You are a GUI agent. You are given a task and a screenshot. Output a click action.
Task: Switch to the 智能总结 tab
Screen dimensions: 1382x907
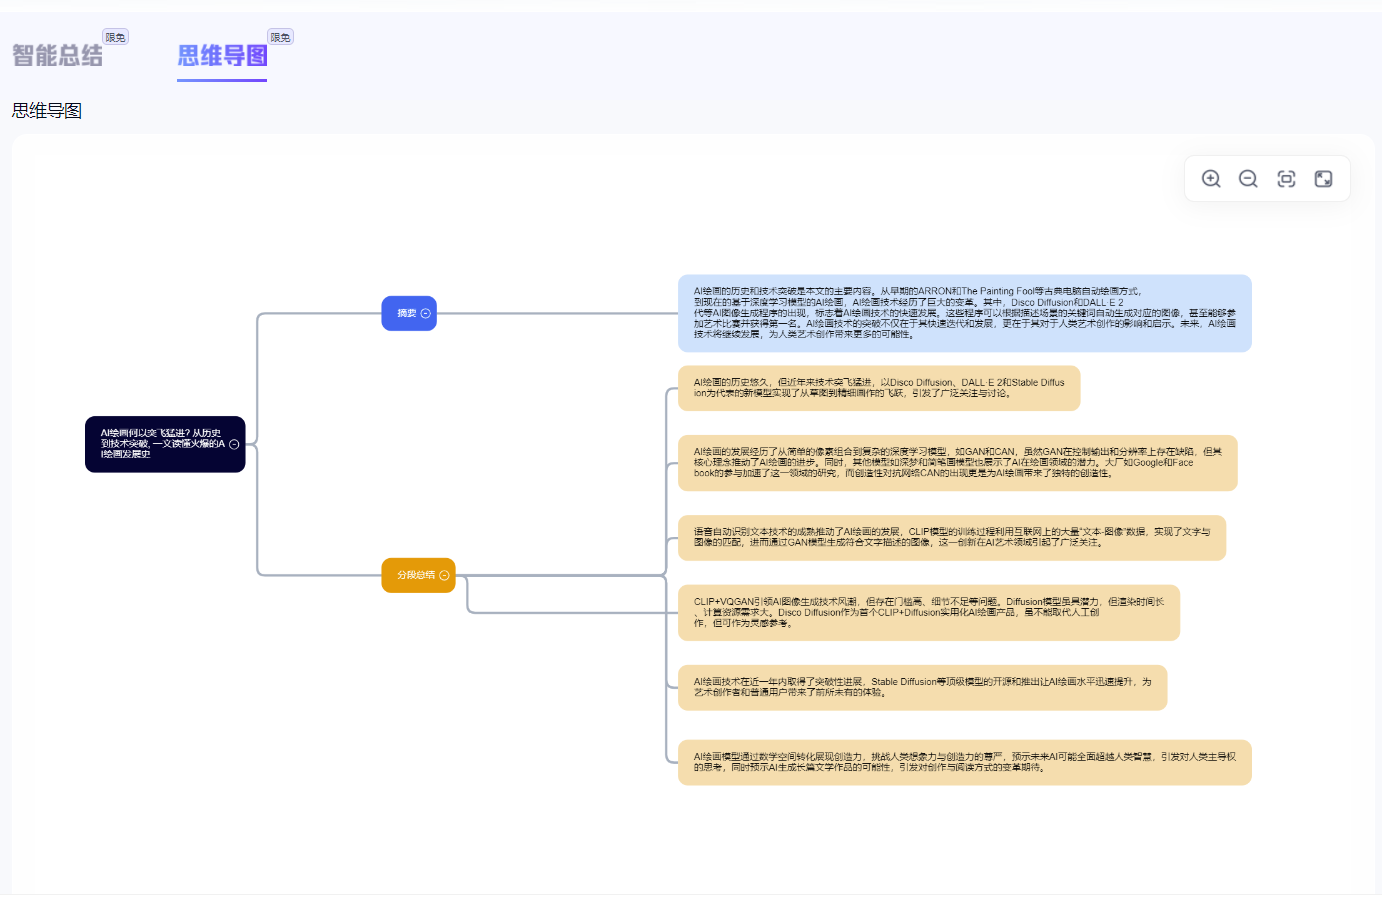click(58, 56)
